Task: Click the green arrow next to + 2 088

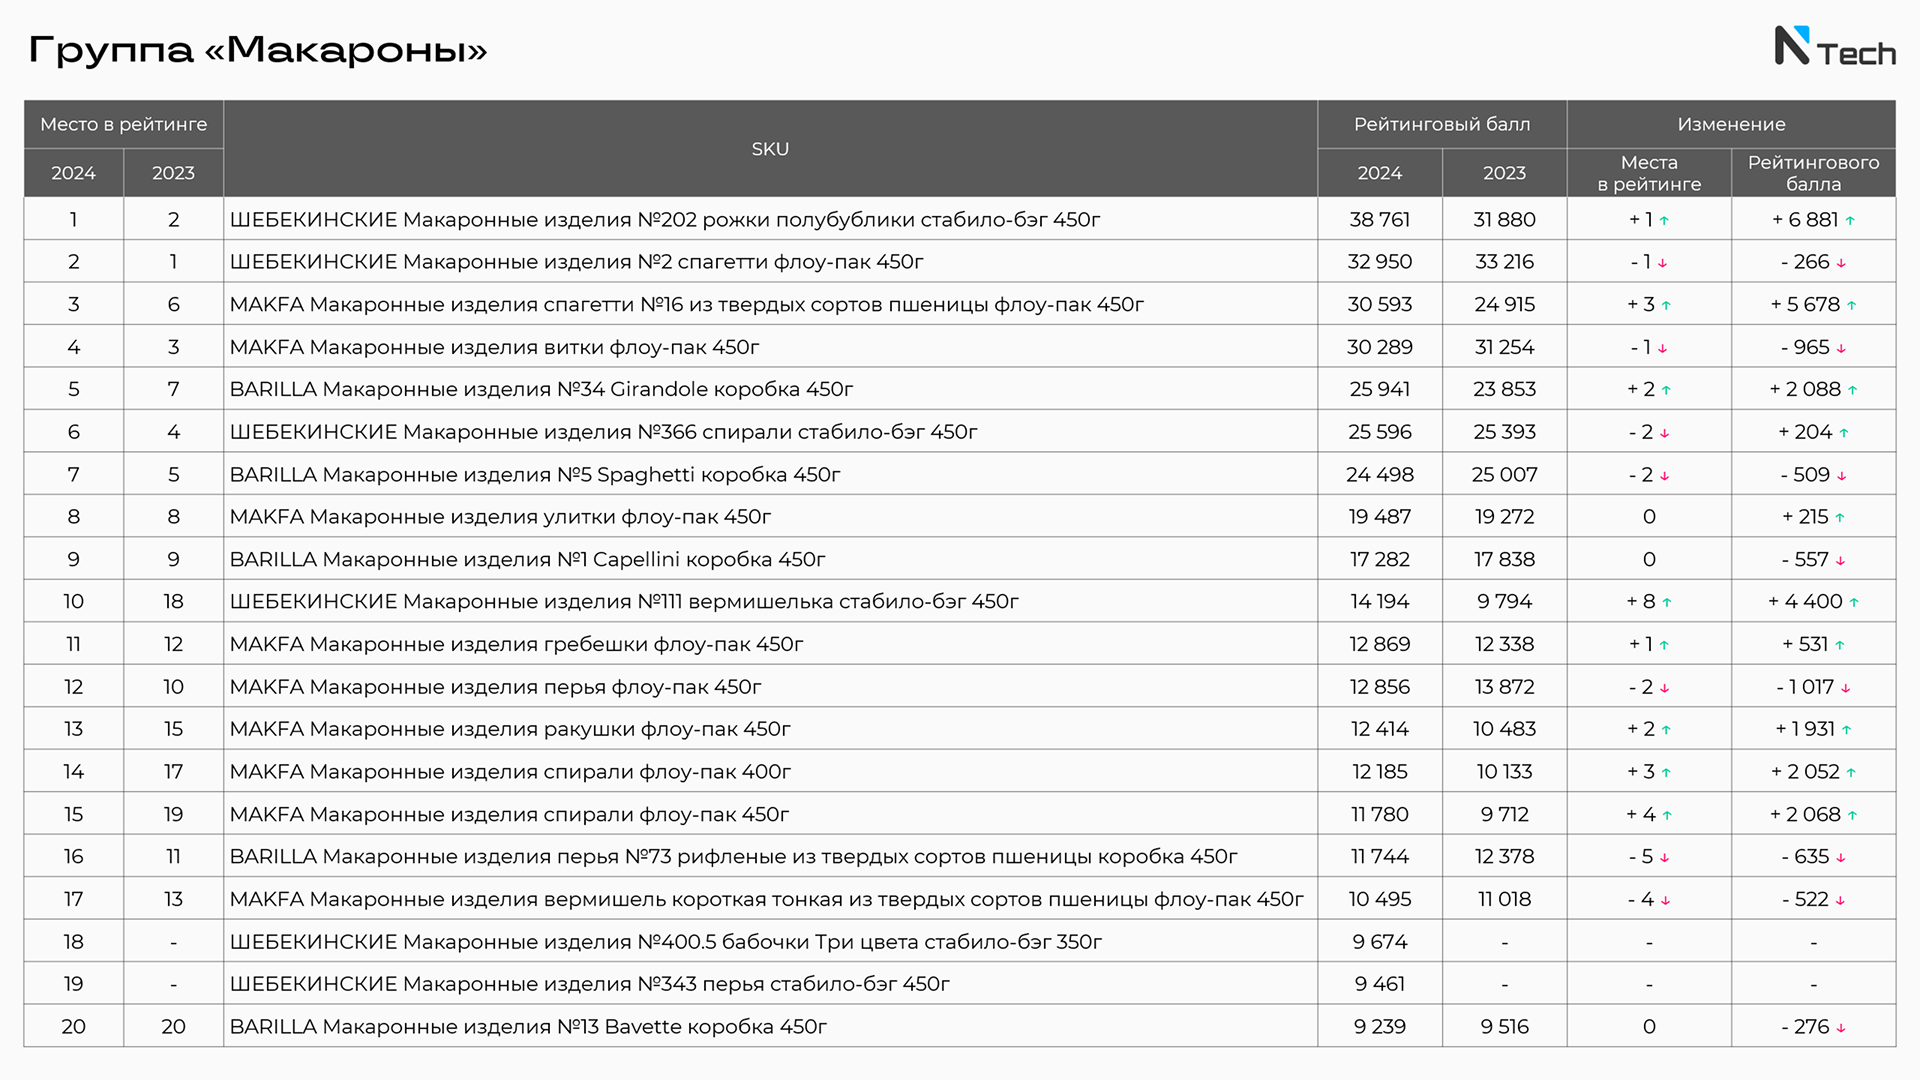Action: [x=1852, y=391]
